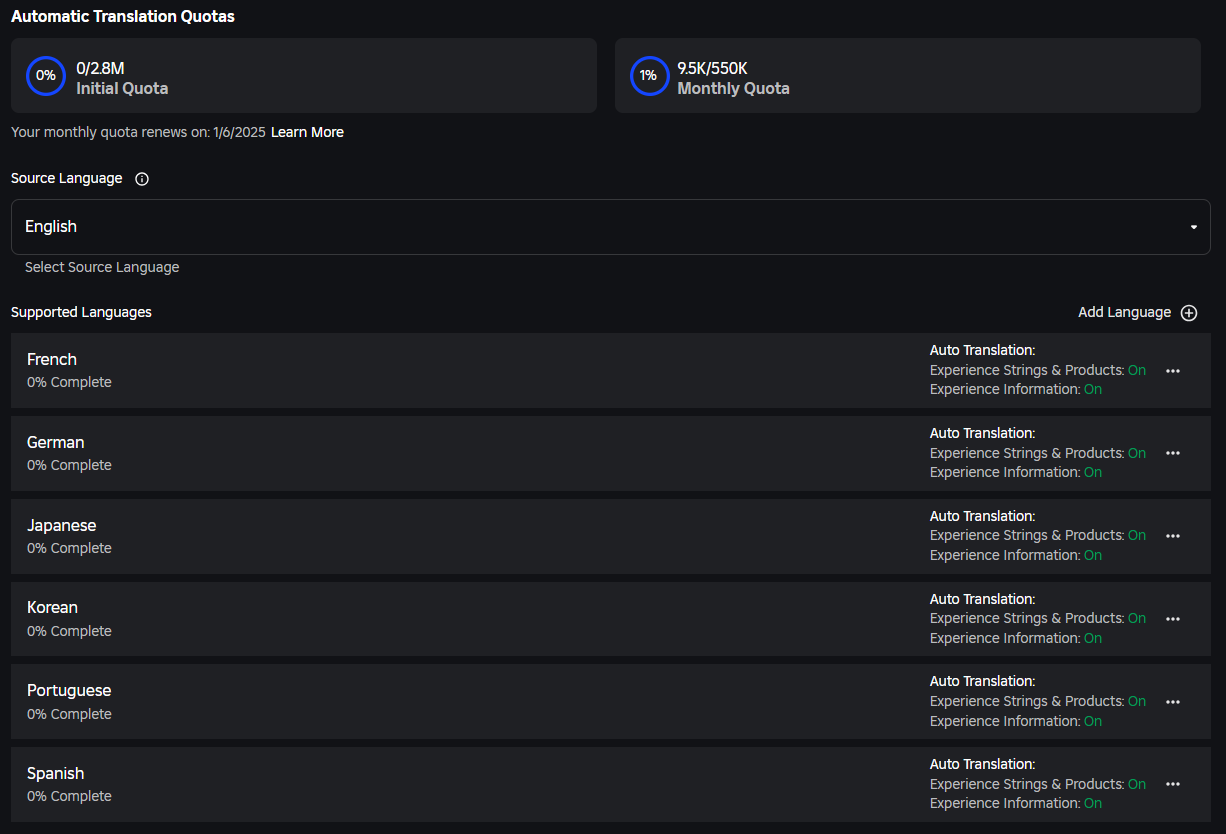Click the Source Language info icon
The image size is (1226, 834).
click(142, 179)
